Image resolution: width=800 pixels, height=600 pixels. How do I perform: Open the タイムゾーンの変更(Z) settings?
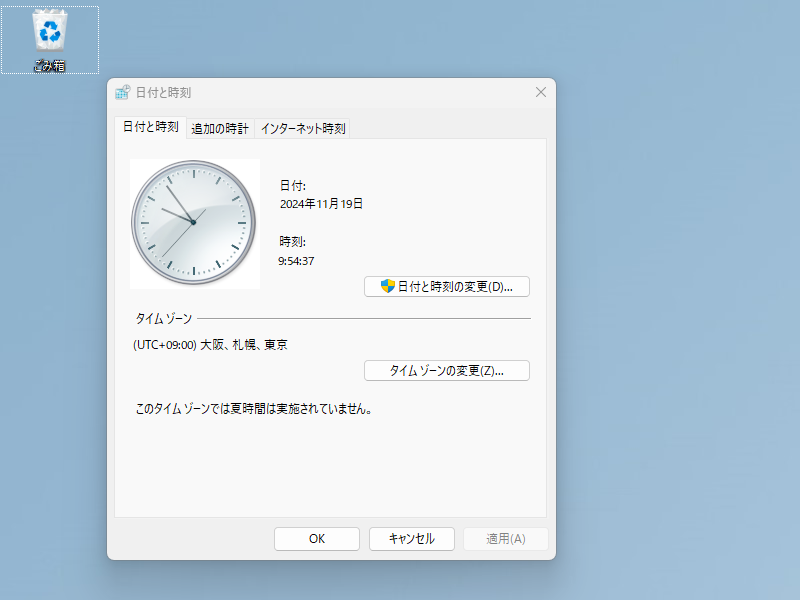[x=447, y=370]
